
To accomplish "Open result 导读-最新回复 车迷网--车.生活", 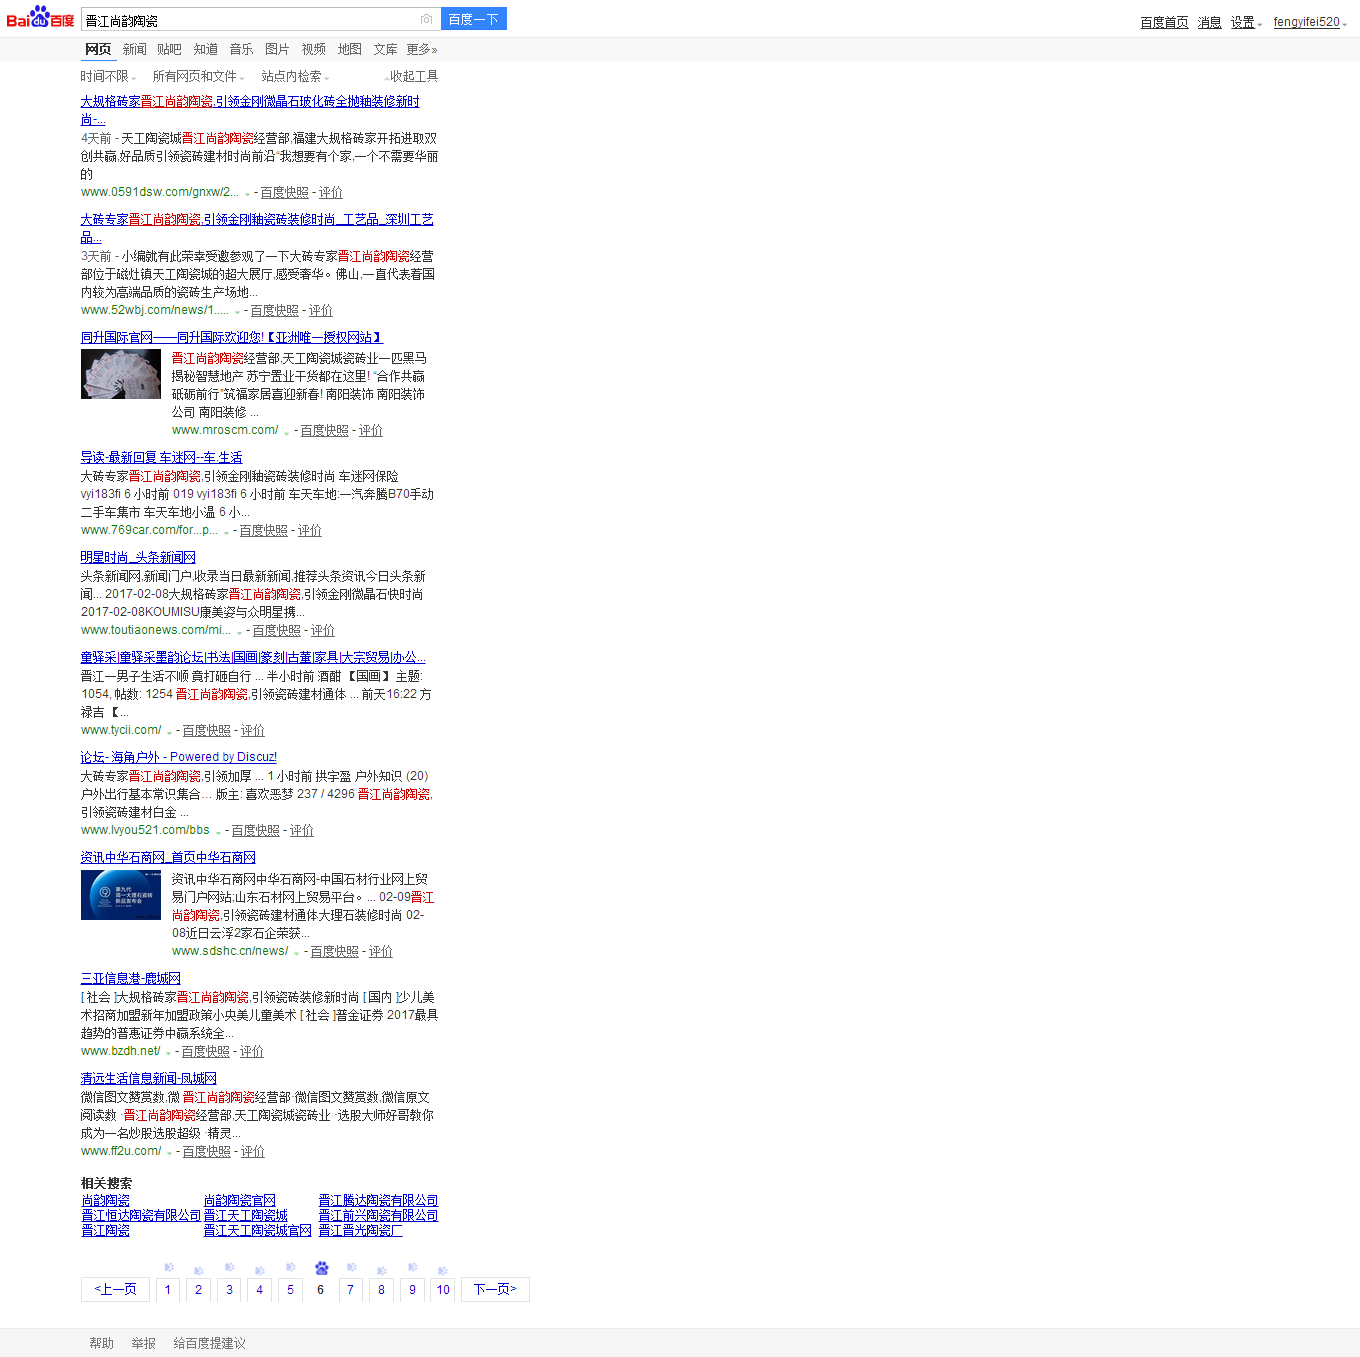I will coord(161,458).
